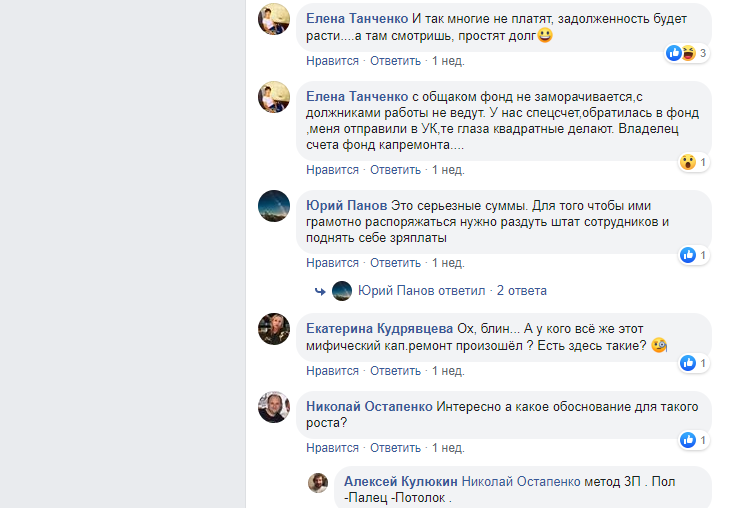Open Юрий Панов's profile picture
This screenshot has height=508, width=739.
coord(274,205)
